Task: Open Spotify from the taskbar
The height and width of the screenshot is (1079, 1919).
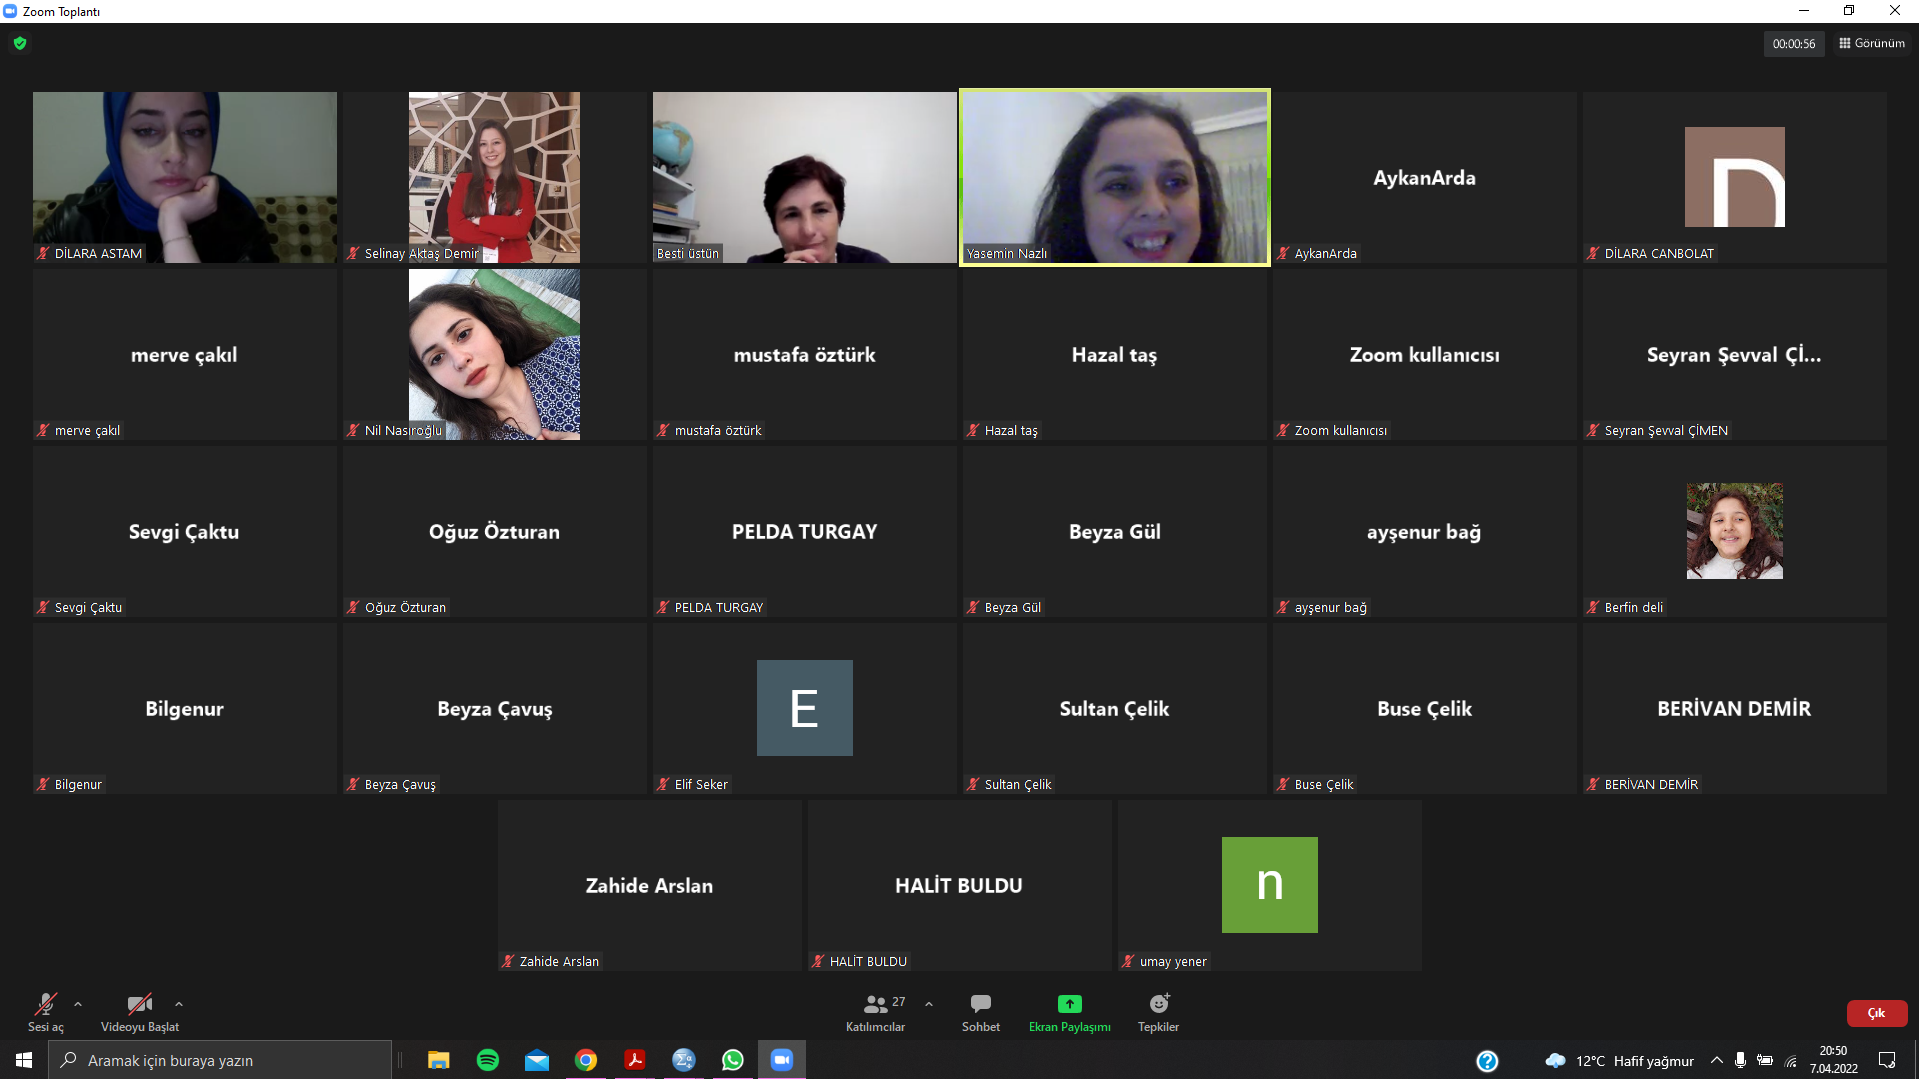Action: (x=488, y=1060)
